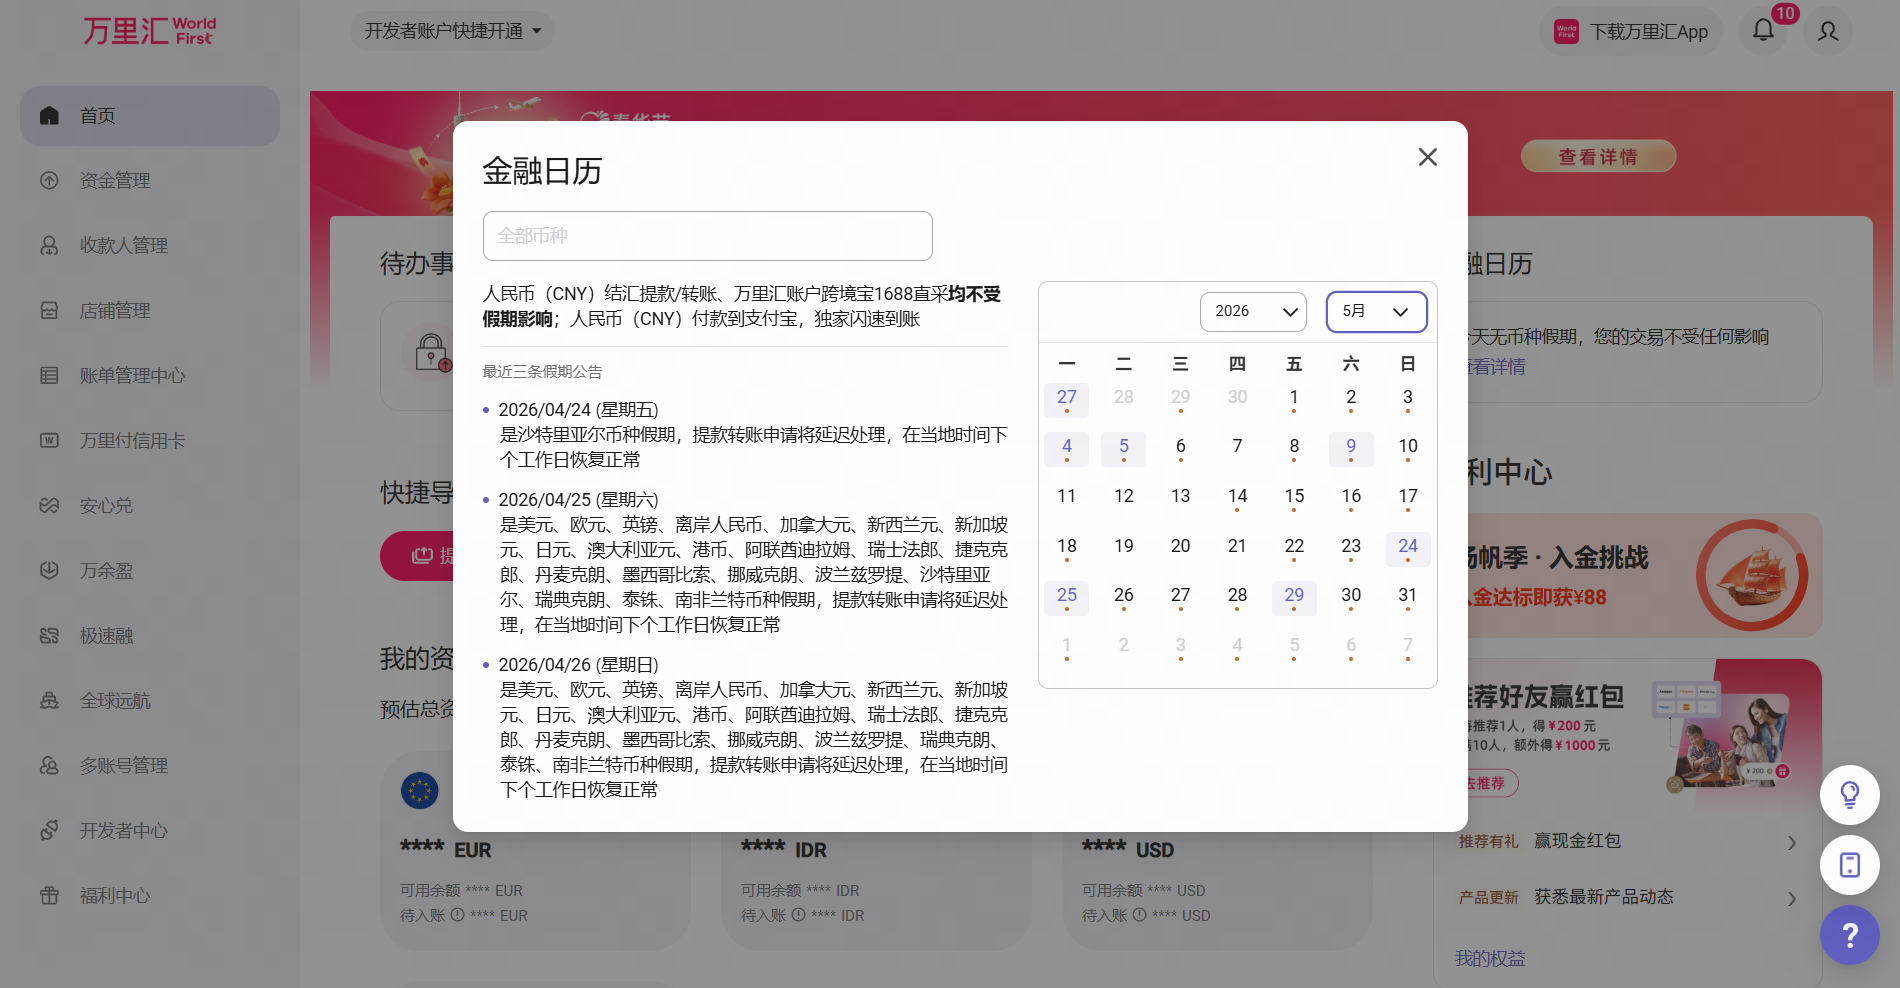Open the user profile icon

(1828, 31)
